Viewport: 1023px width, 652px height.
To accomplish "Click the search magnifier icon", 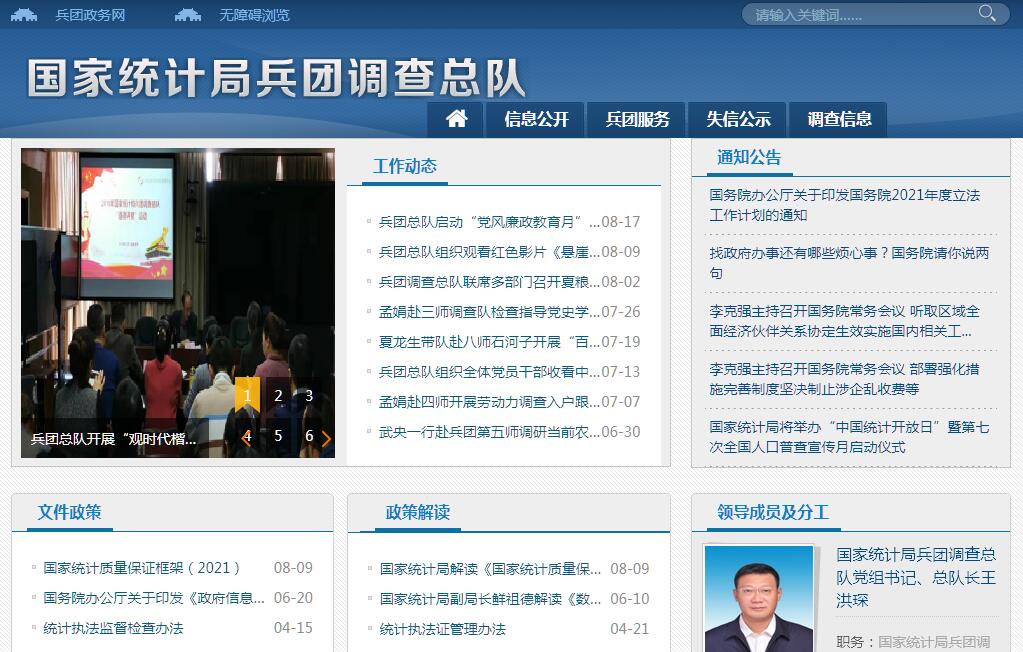I will pos(987,13).
